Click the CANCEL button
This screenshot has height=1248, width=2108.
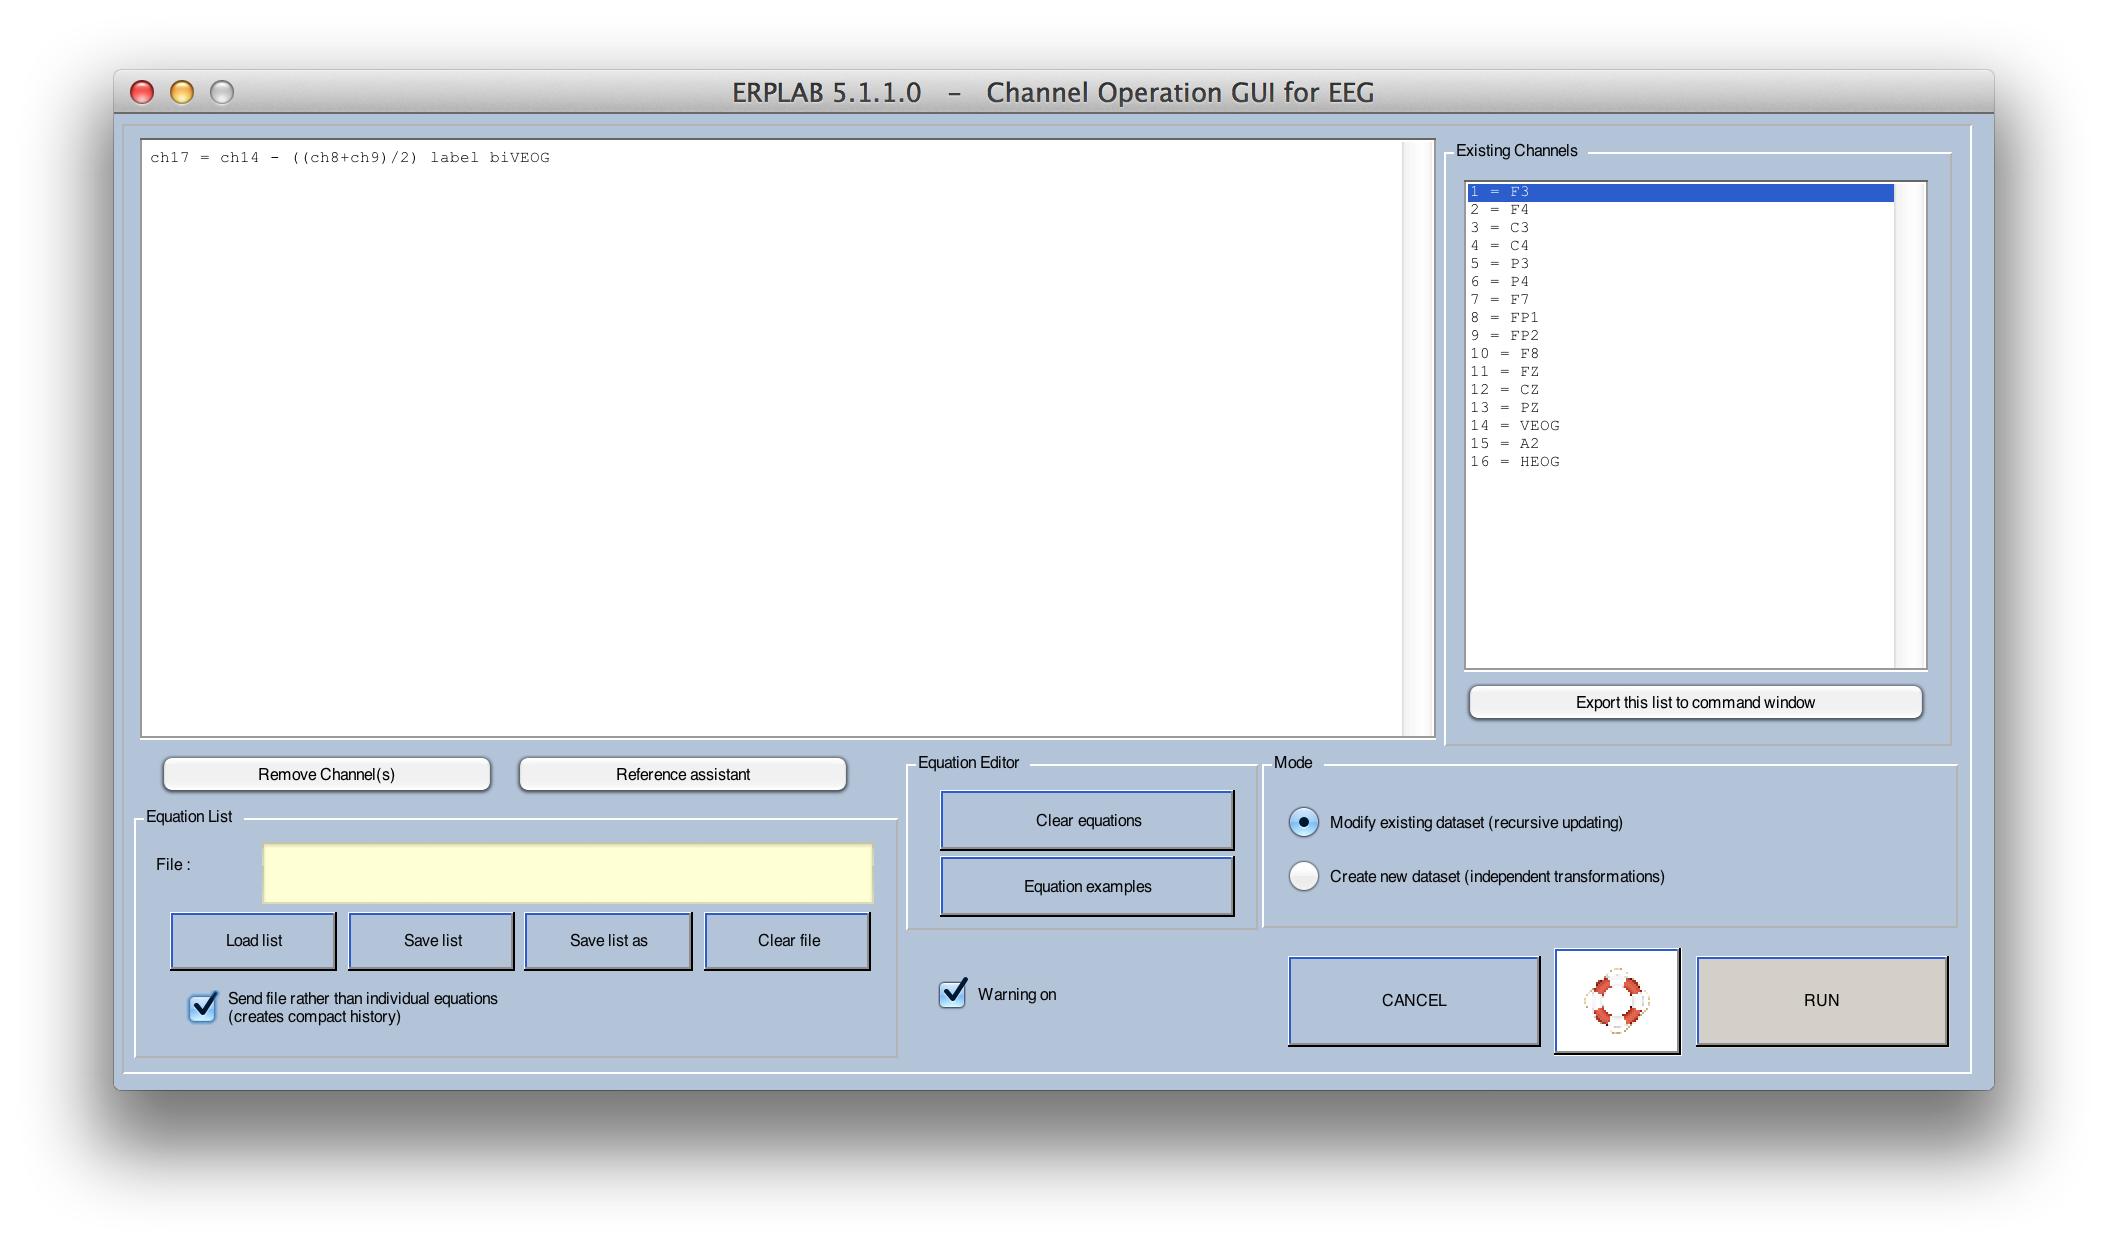(x=1414, y=1001)
